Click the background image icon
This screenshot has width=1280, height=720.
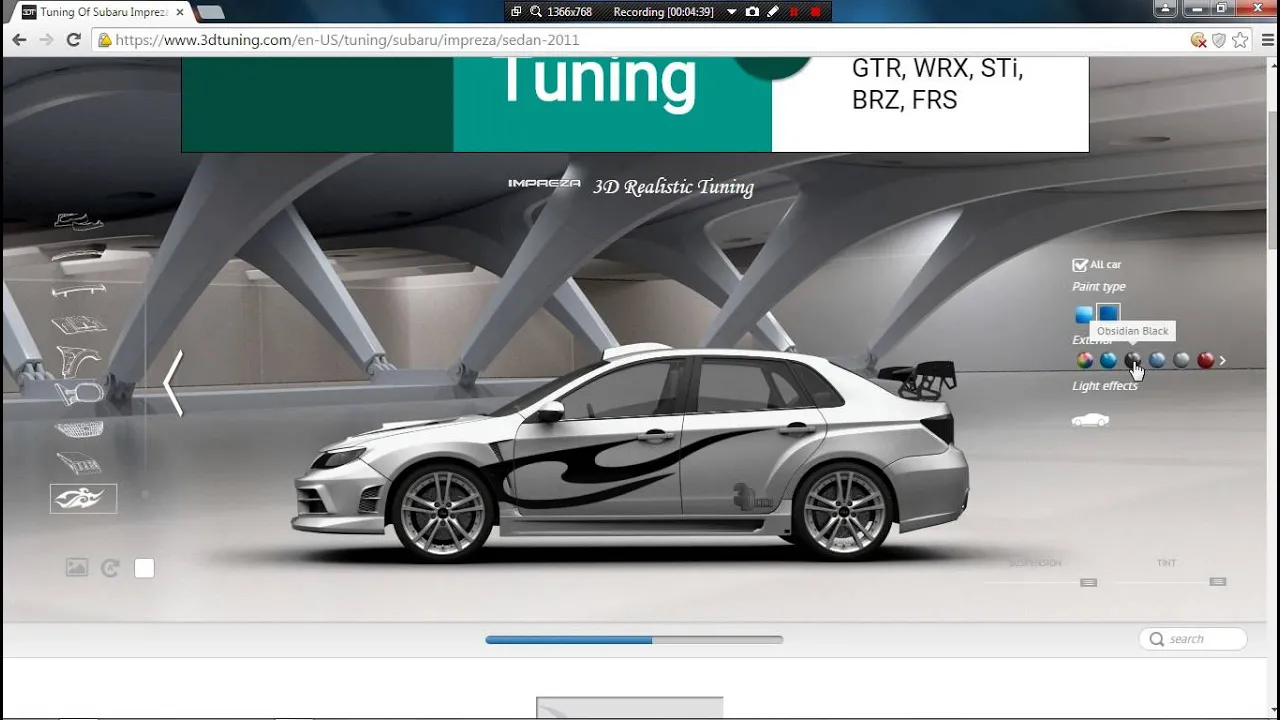click(77, 567)
